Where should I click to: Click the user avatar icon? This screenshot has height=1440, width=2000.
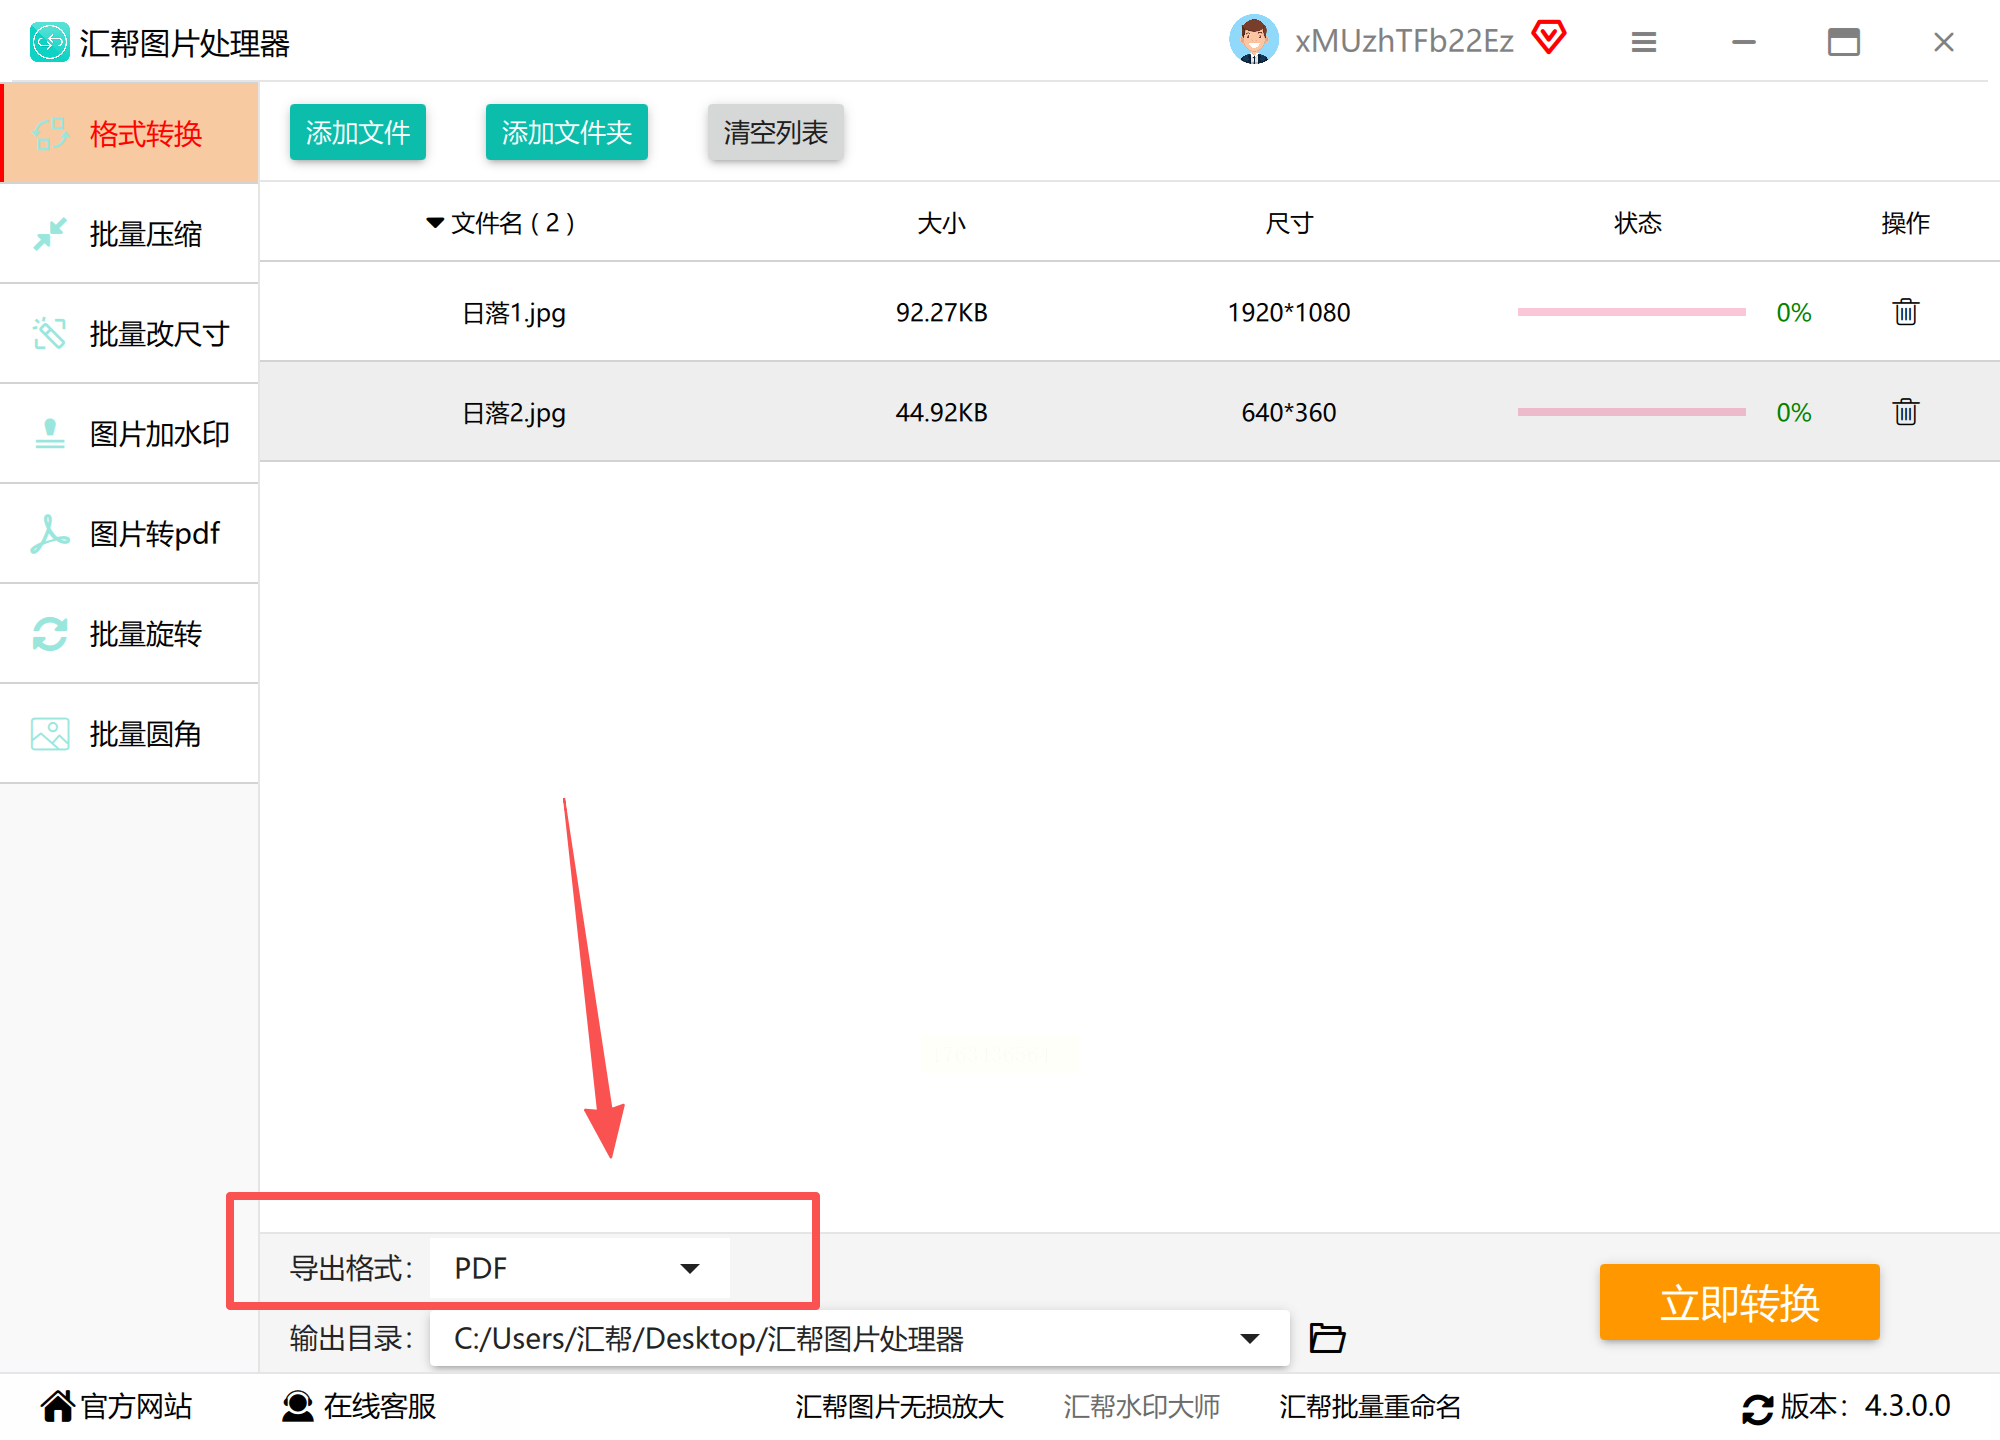tap(1253, 41)
